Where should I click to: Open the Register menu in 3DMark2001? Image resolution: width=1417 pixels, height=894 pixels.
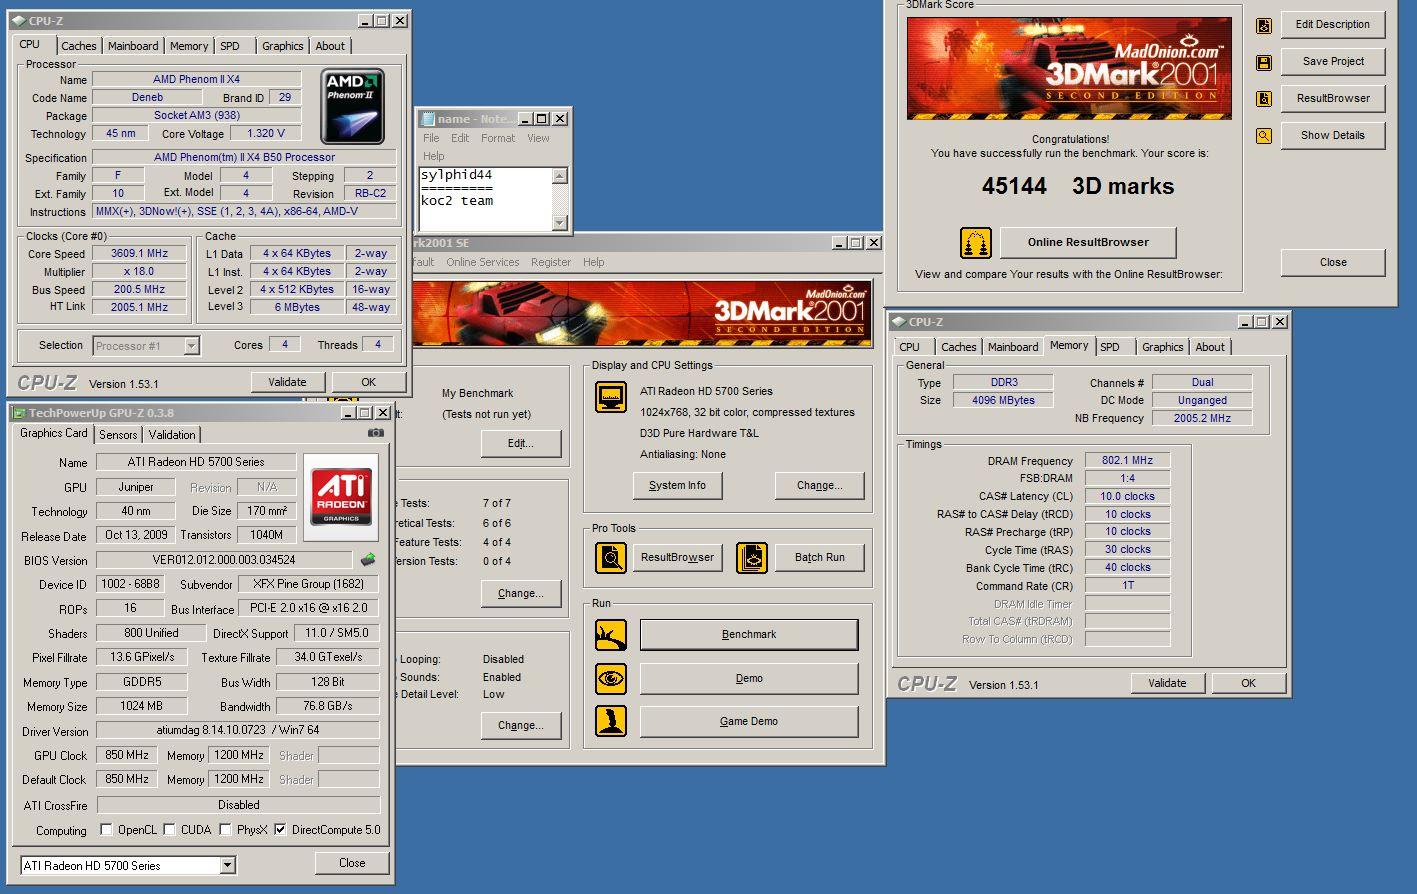coord(551,262)
